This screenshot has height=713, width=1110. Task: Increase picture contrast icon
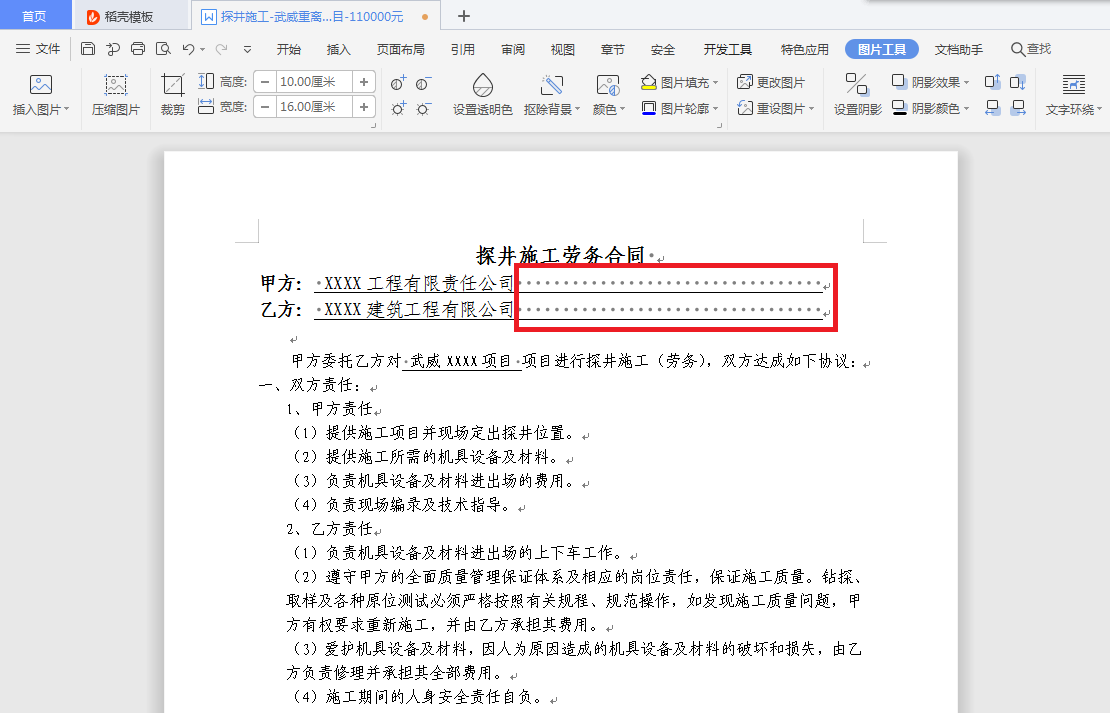coord(399,84)
